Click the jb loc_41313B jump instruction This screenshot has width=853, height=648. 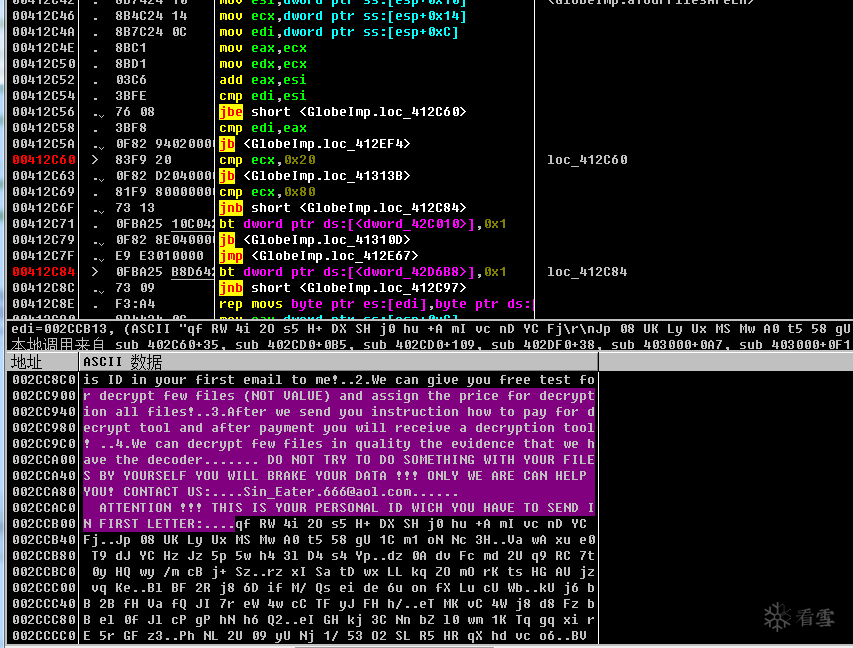tap(315, 176)
